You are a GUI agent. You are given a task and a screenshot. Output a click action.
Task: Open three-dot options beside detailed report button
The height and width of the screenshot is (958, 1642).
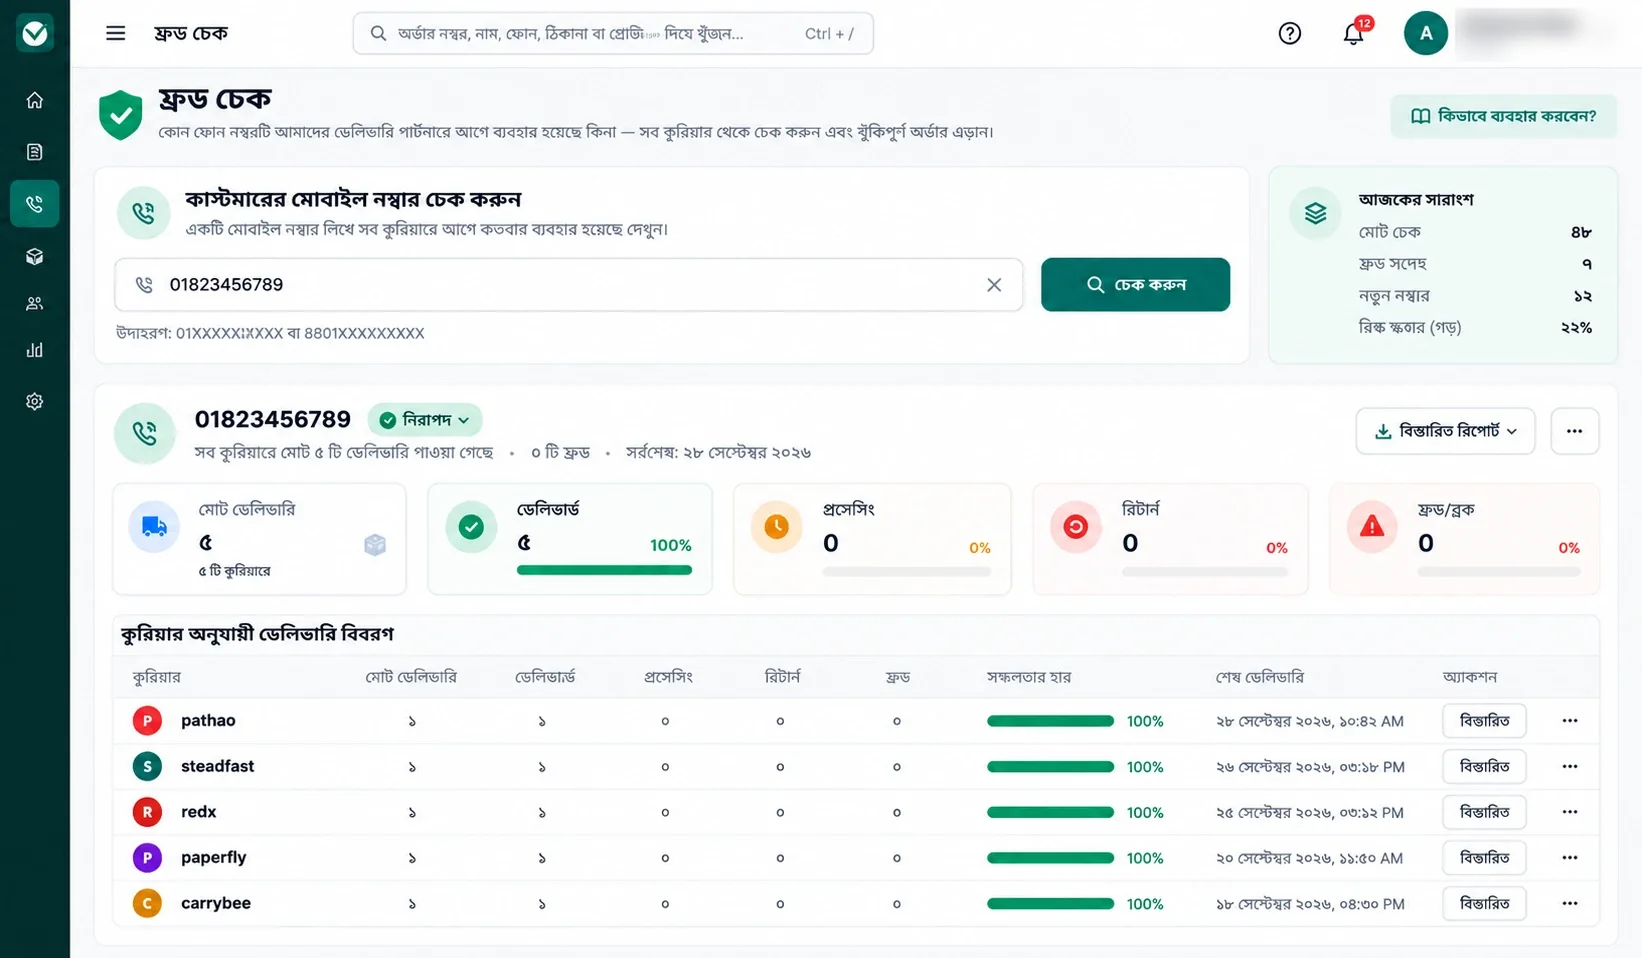(1575, 431)
